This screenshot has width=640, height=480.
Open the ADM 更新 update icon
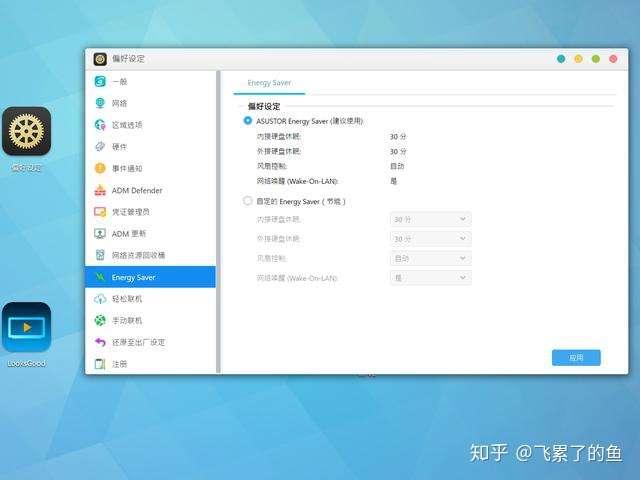(x=100, y=233)
